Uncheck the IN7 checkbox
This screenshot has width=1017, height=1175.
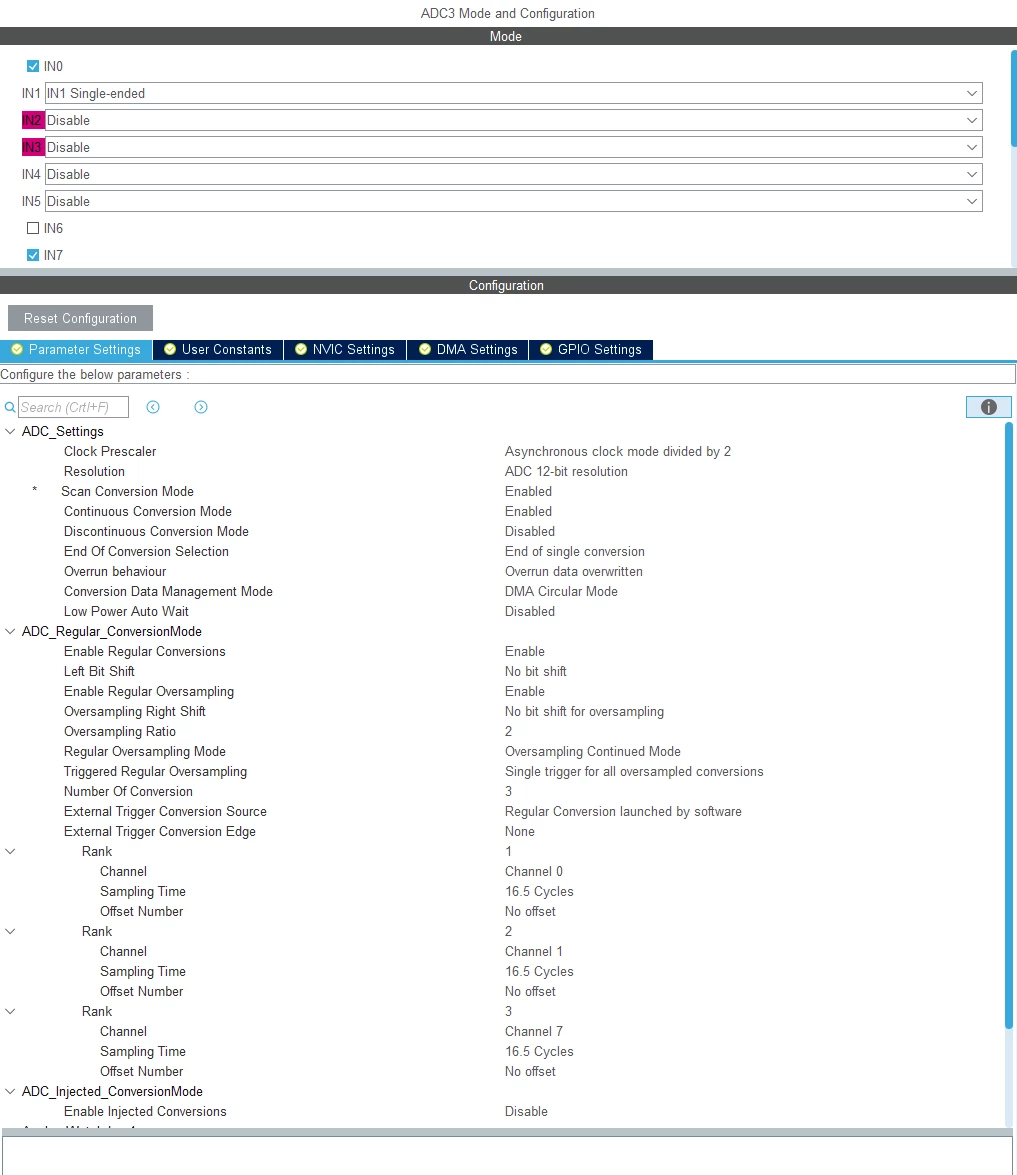[x=33, y=256]
